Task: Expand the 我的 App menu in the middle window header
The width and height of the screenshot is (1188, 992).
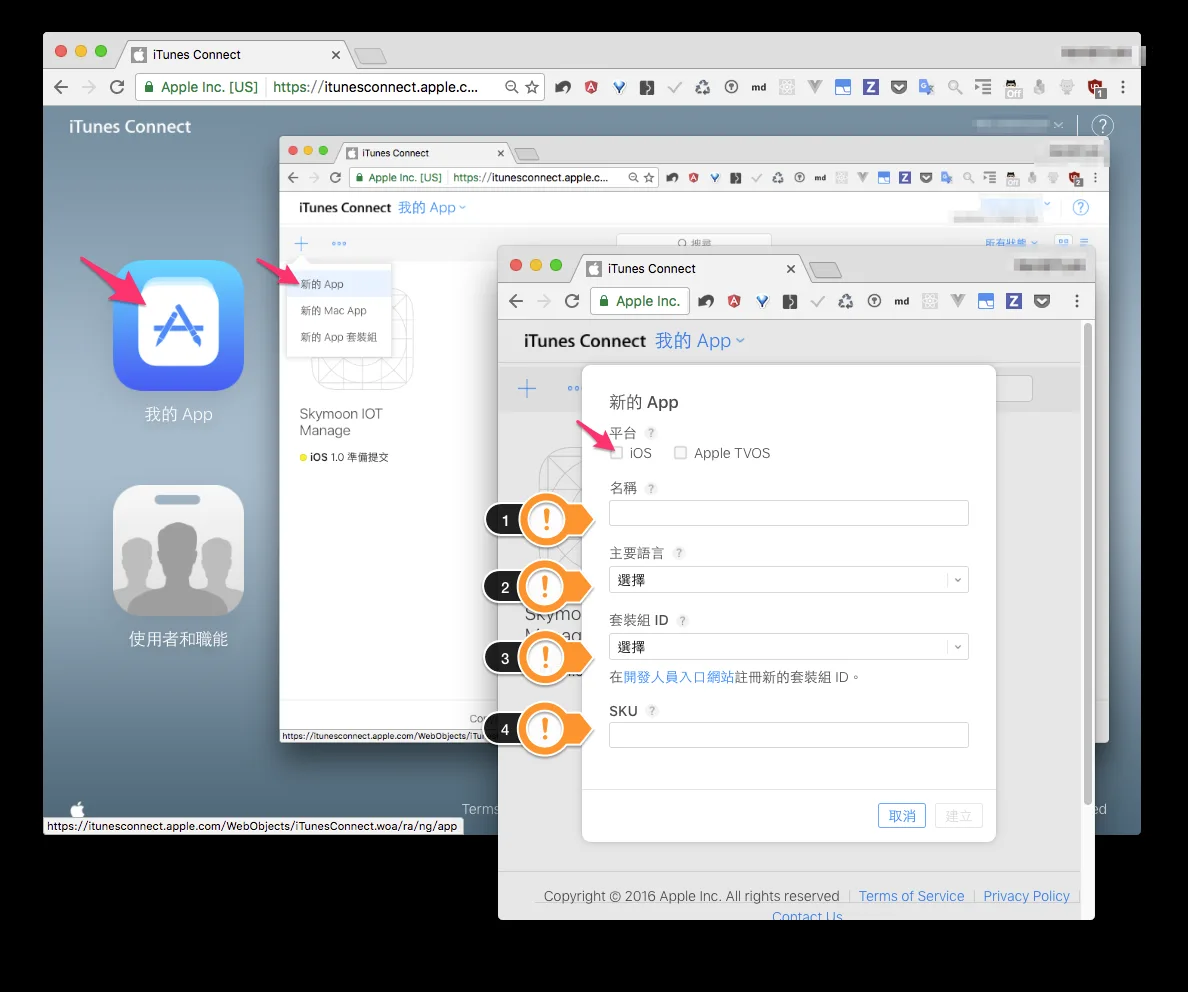Action: pyautogui.click(x=432, y=208)
